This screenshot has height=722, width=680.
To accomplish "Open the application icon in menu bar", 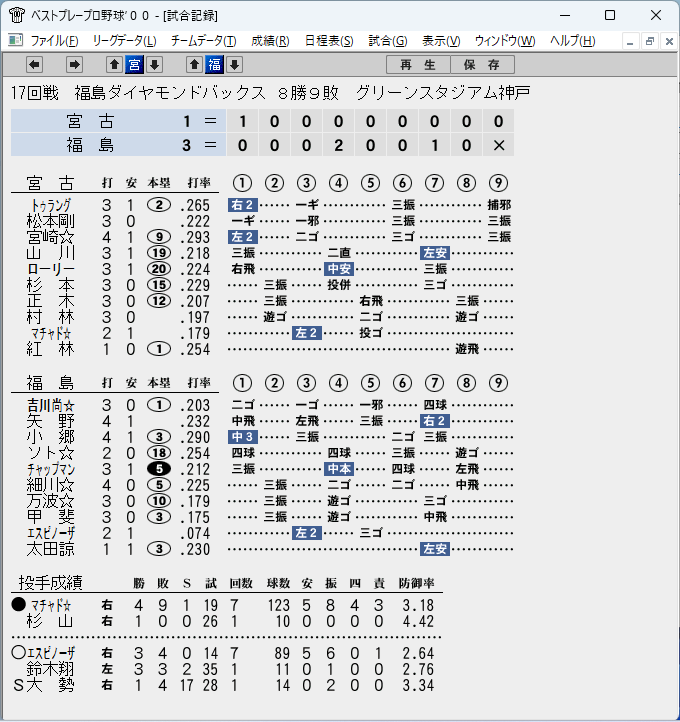I will tap(15, 41).
